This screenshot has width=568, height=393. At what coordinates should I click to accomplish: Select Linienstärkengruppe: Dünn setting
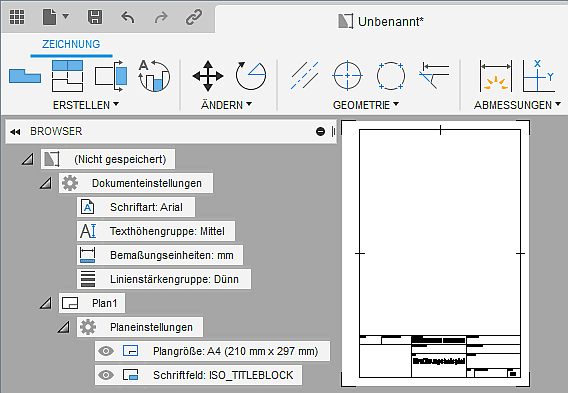pos(164,279)
